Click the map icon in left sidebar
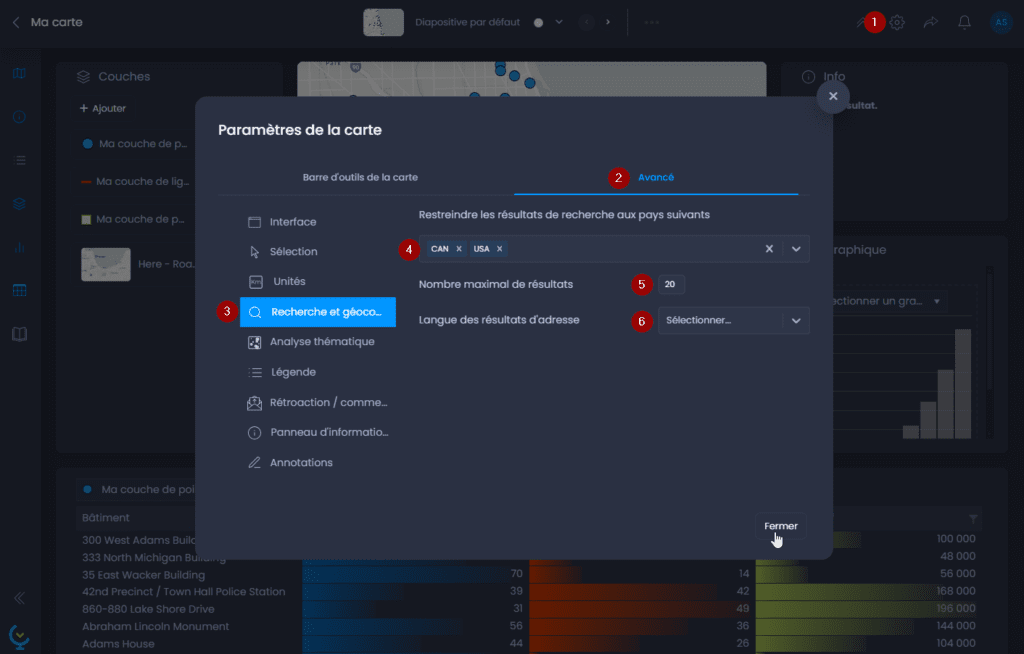The height and width of the screenshot is (654, 1024). click(20, 73)
